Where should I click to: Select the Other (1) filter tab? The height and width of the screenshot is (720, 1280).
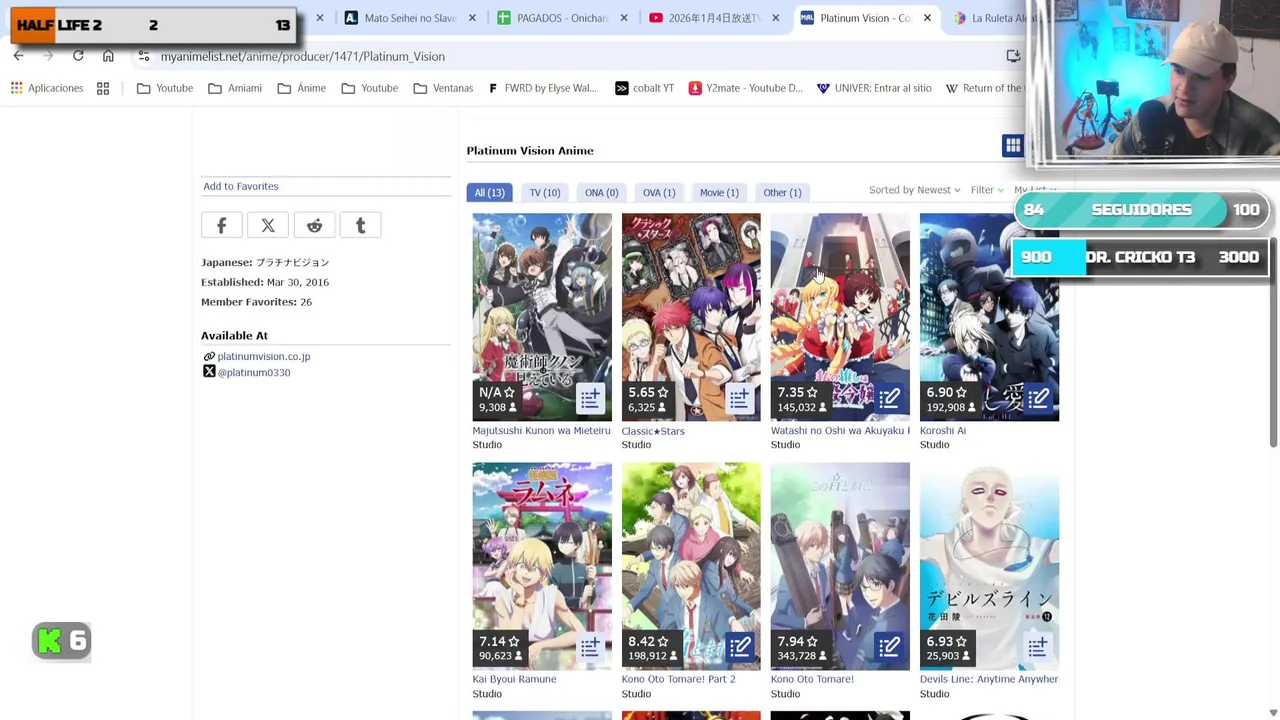pyautogui.click(x=782, y=192)
